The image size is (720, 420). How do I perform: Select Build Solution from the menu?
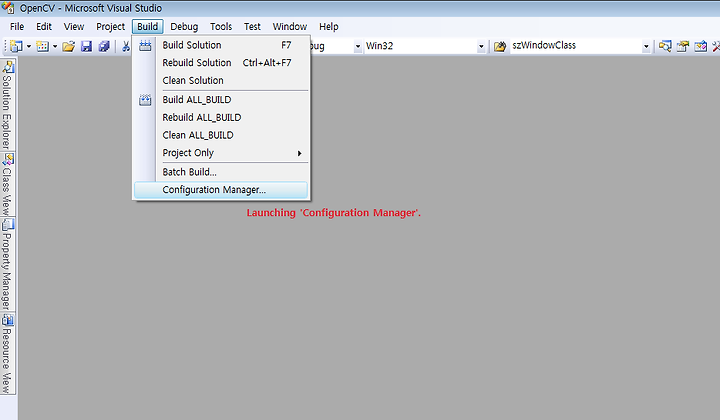click(221, 45)
